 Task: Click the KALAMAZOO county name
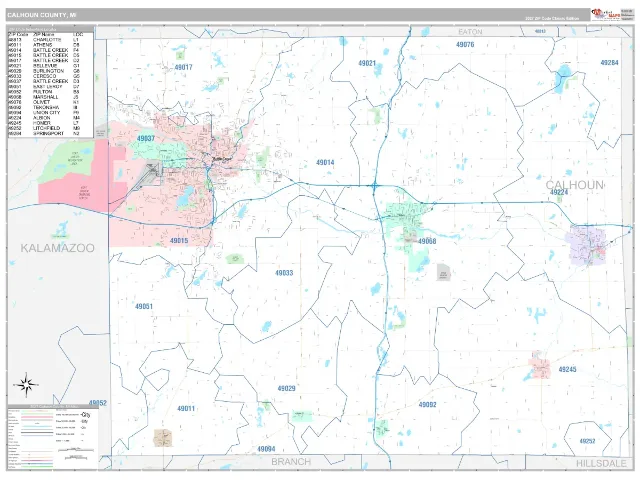58,248
